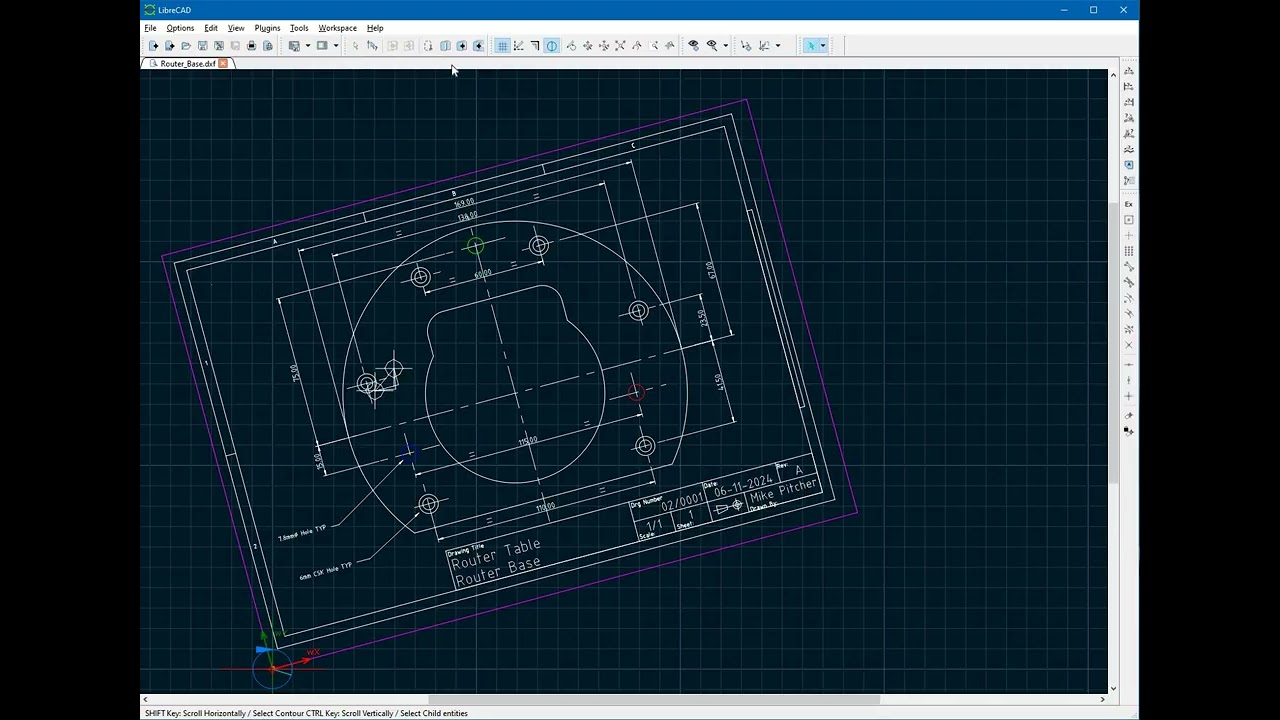The image size is (1280, 720).
Task: Open the Workspace menu
Action: (337, 28)
